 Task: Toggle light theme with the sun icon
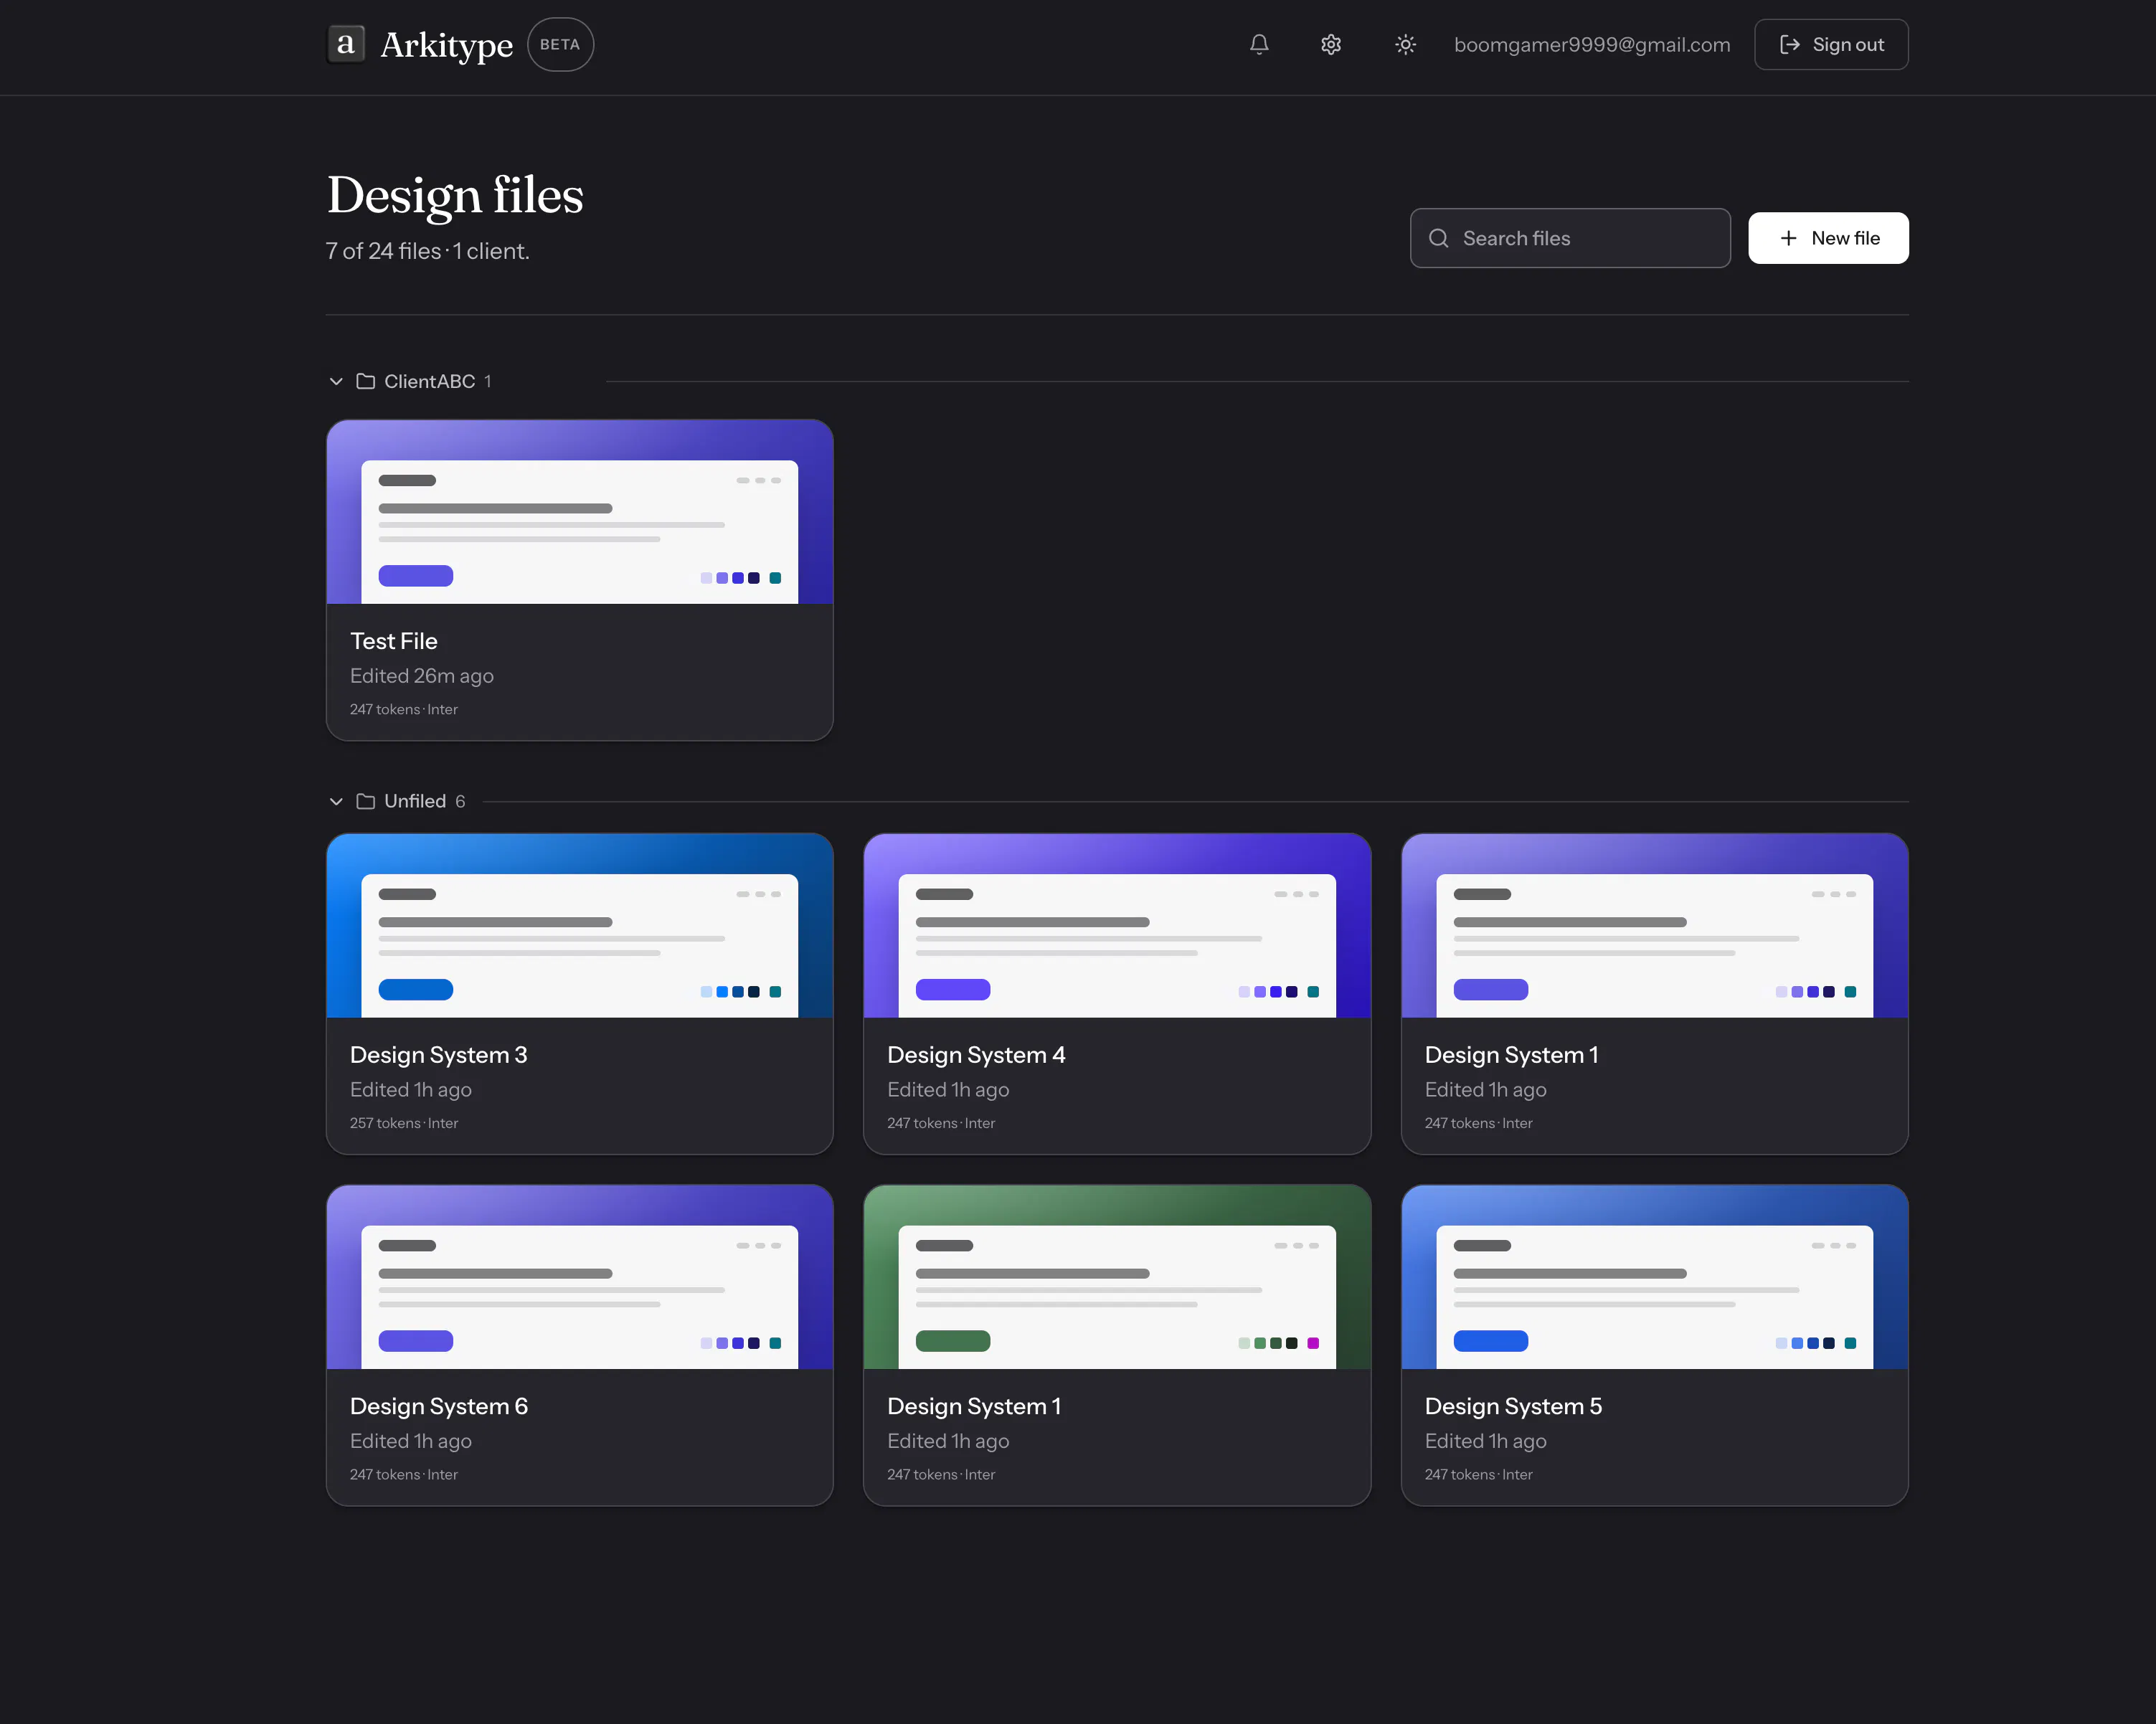point(1405,44)
